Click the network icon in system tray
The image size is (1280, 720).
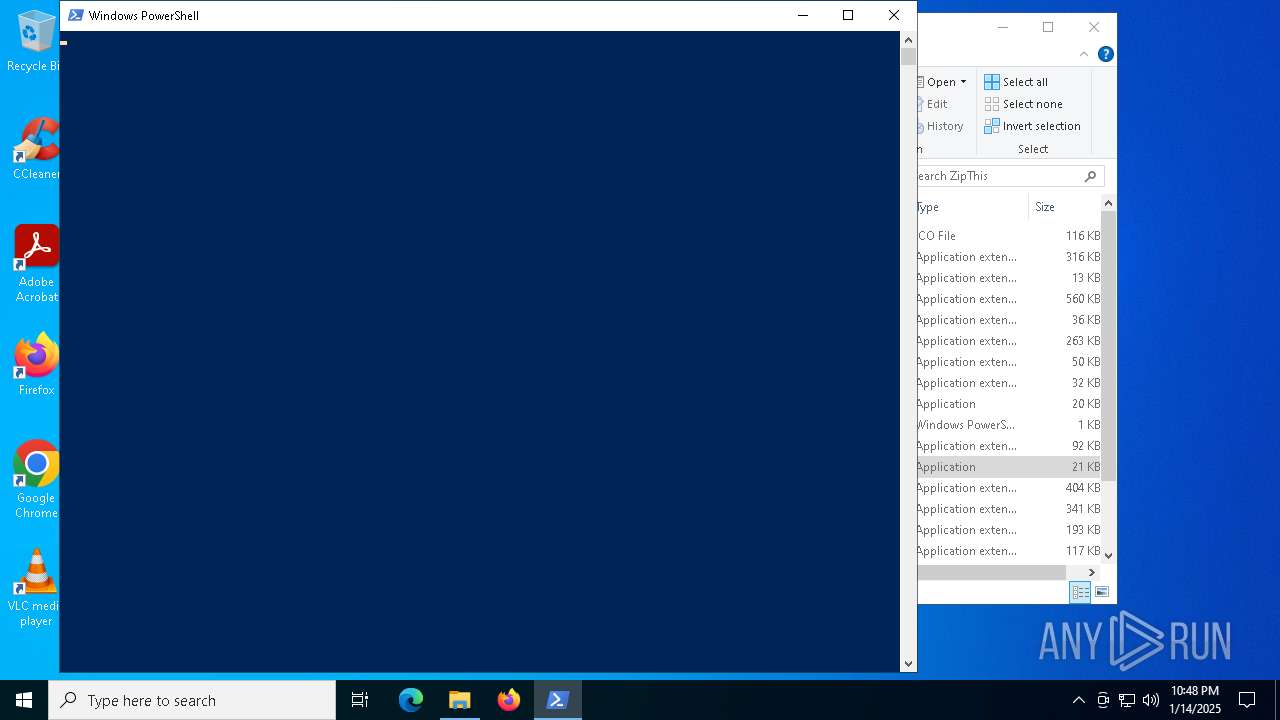point(1127,700)
